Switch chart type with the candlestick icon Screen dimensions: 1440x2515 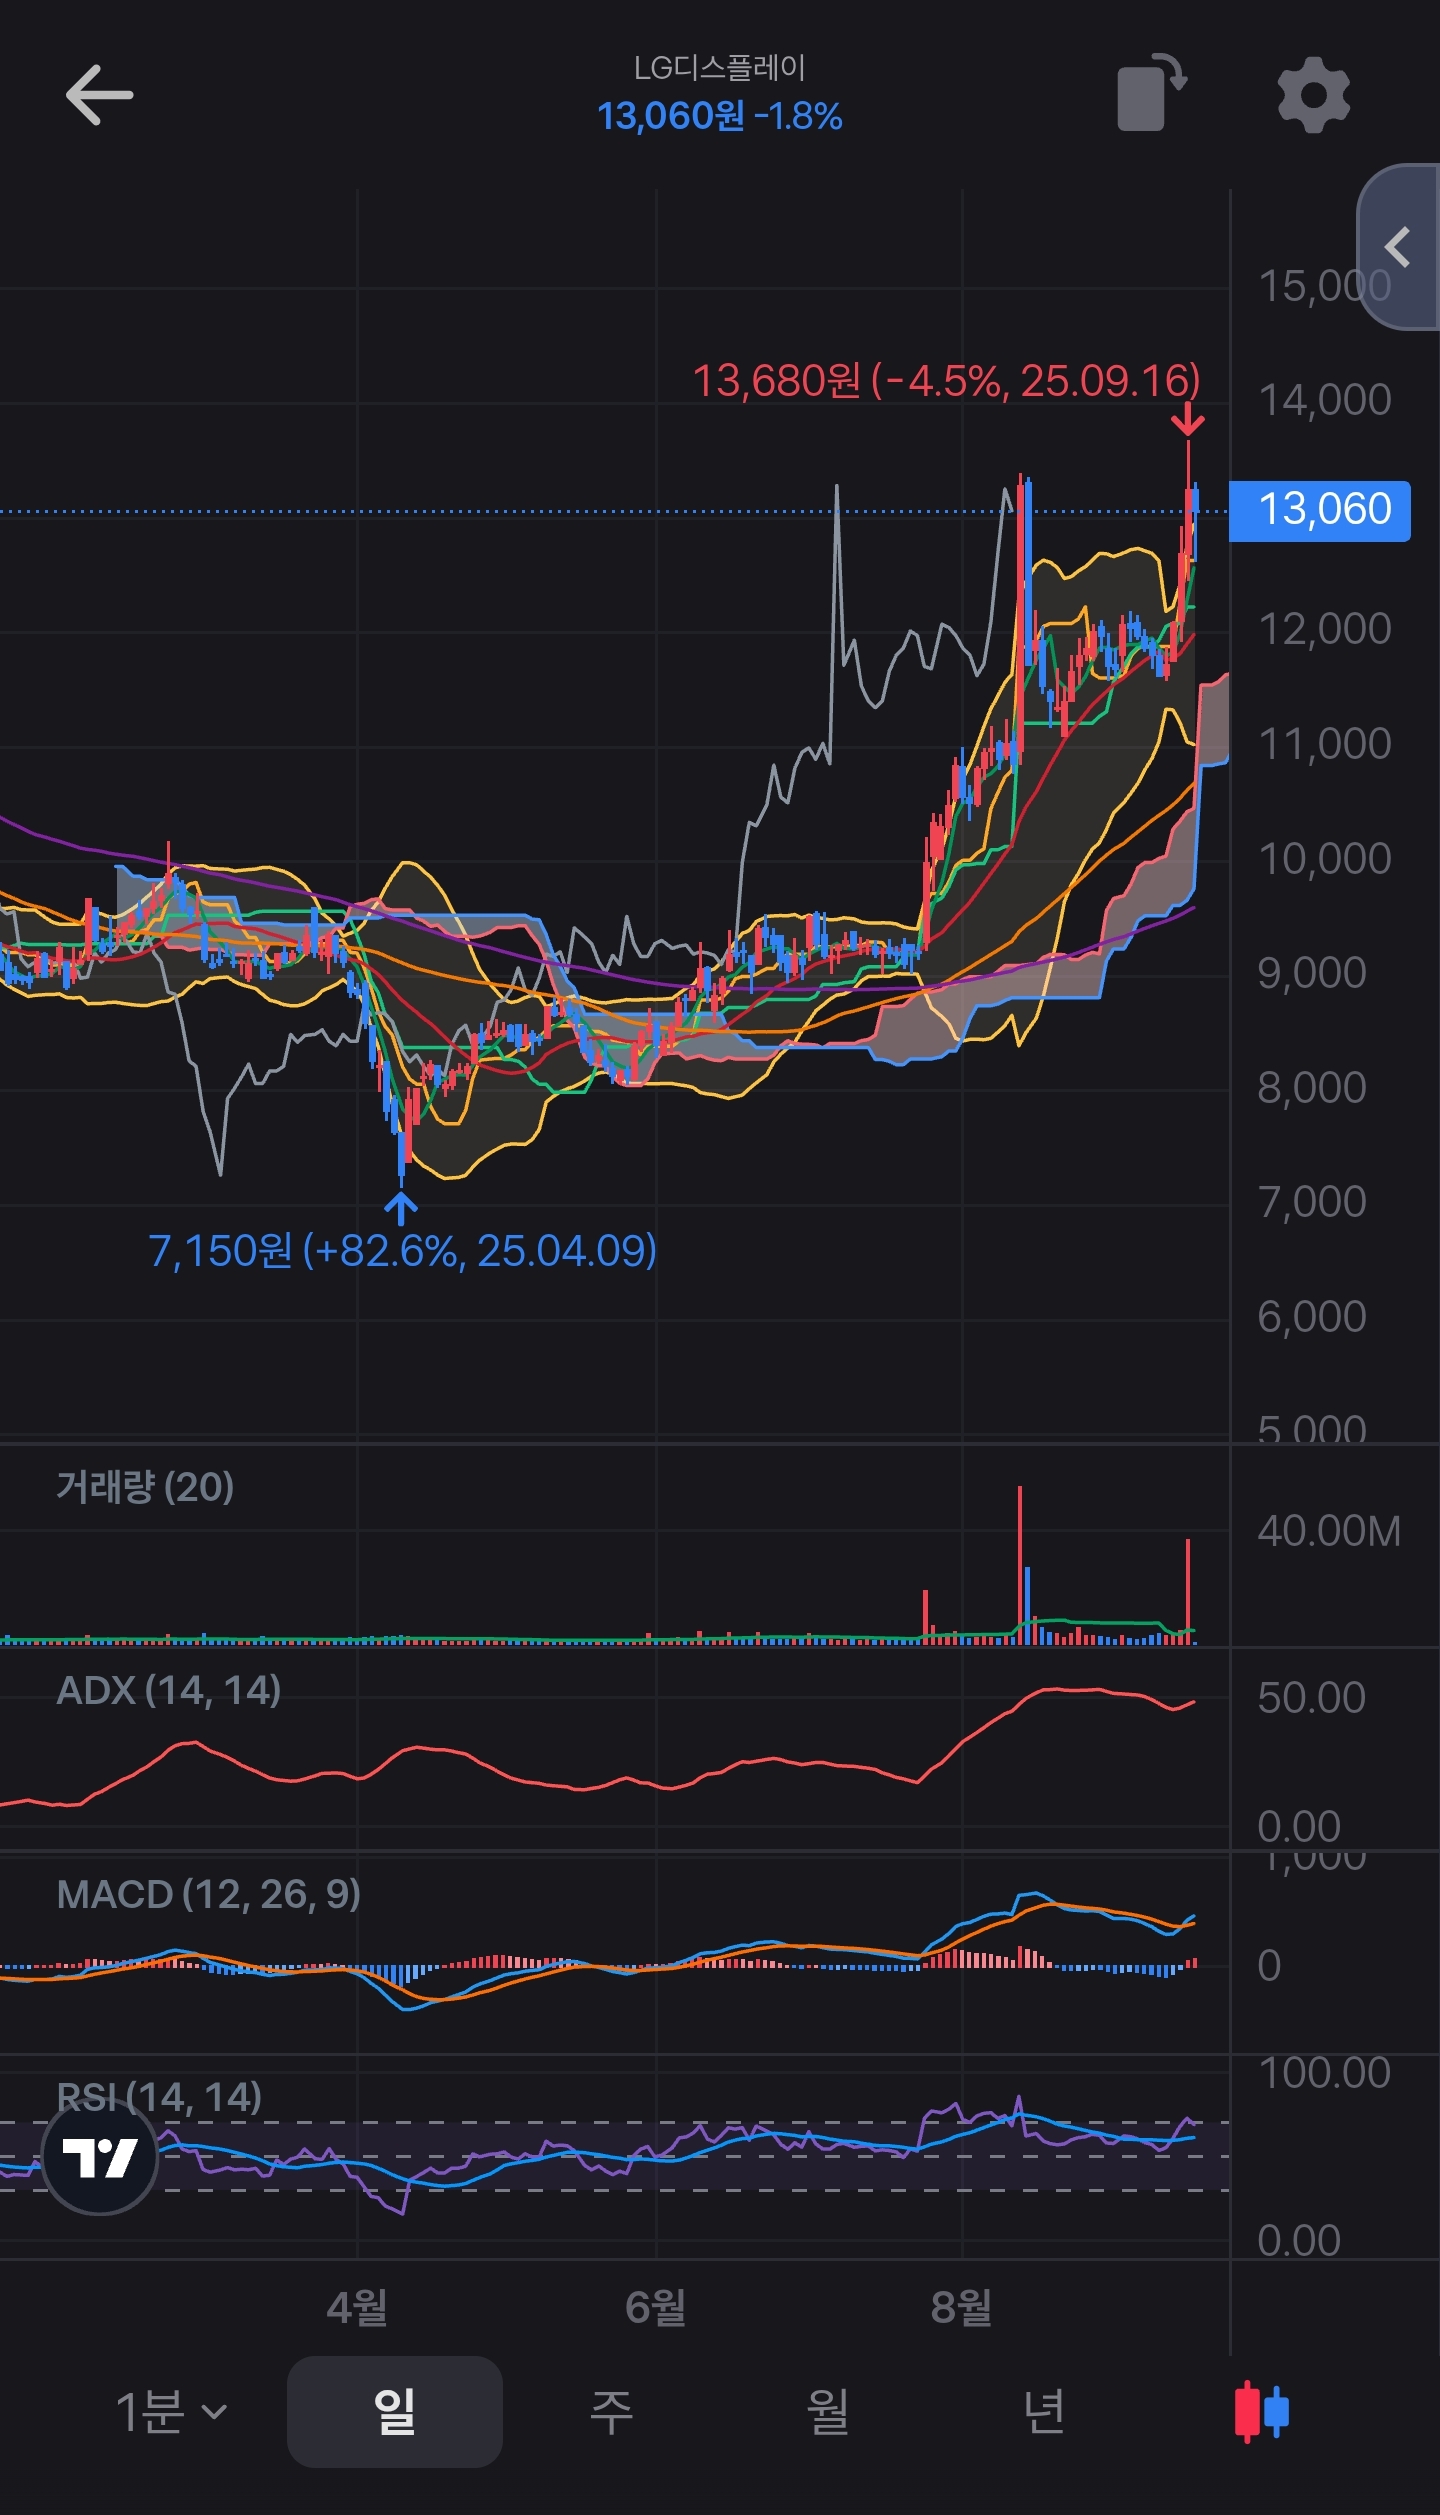pyautogui.click(x=1261, y=2411)
